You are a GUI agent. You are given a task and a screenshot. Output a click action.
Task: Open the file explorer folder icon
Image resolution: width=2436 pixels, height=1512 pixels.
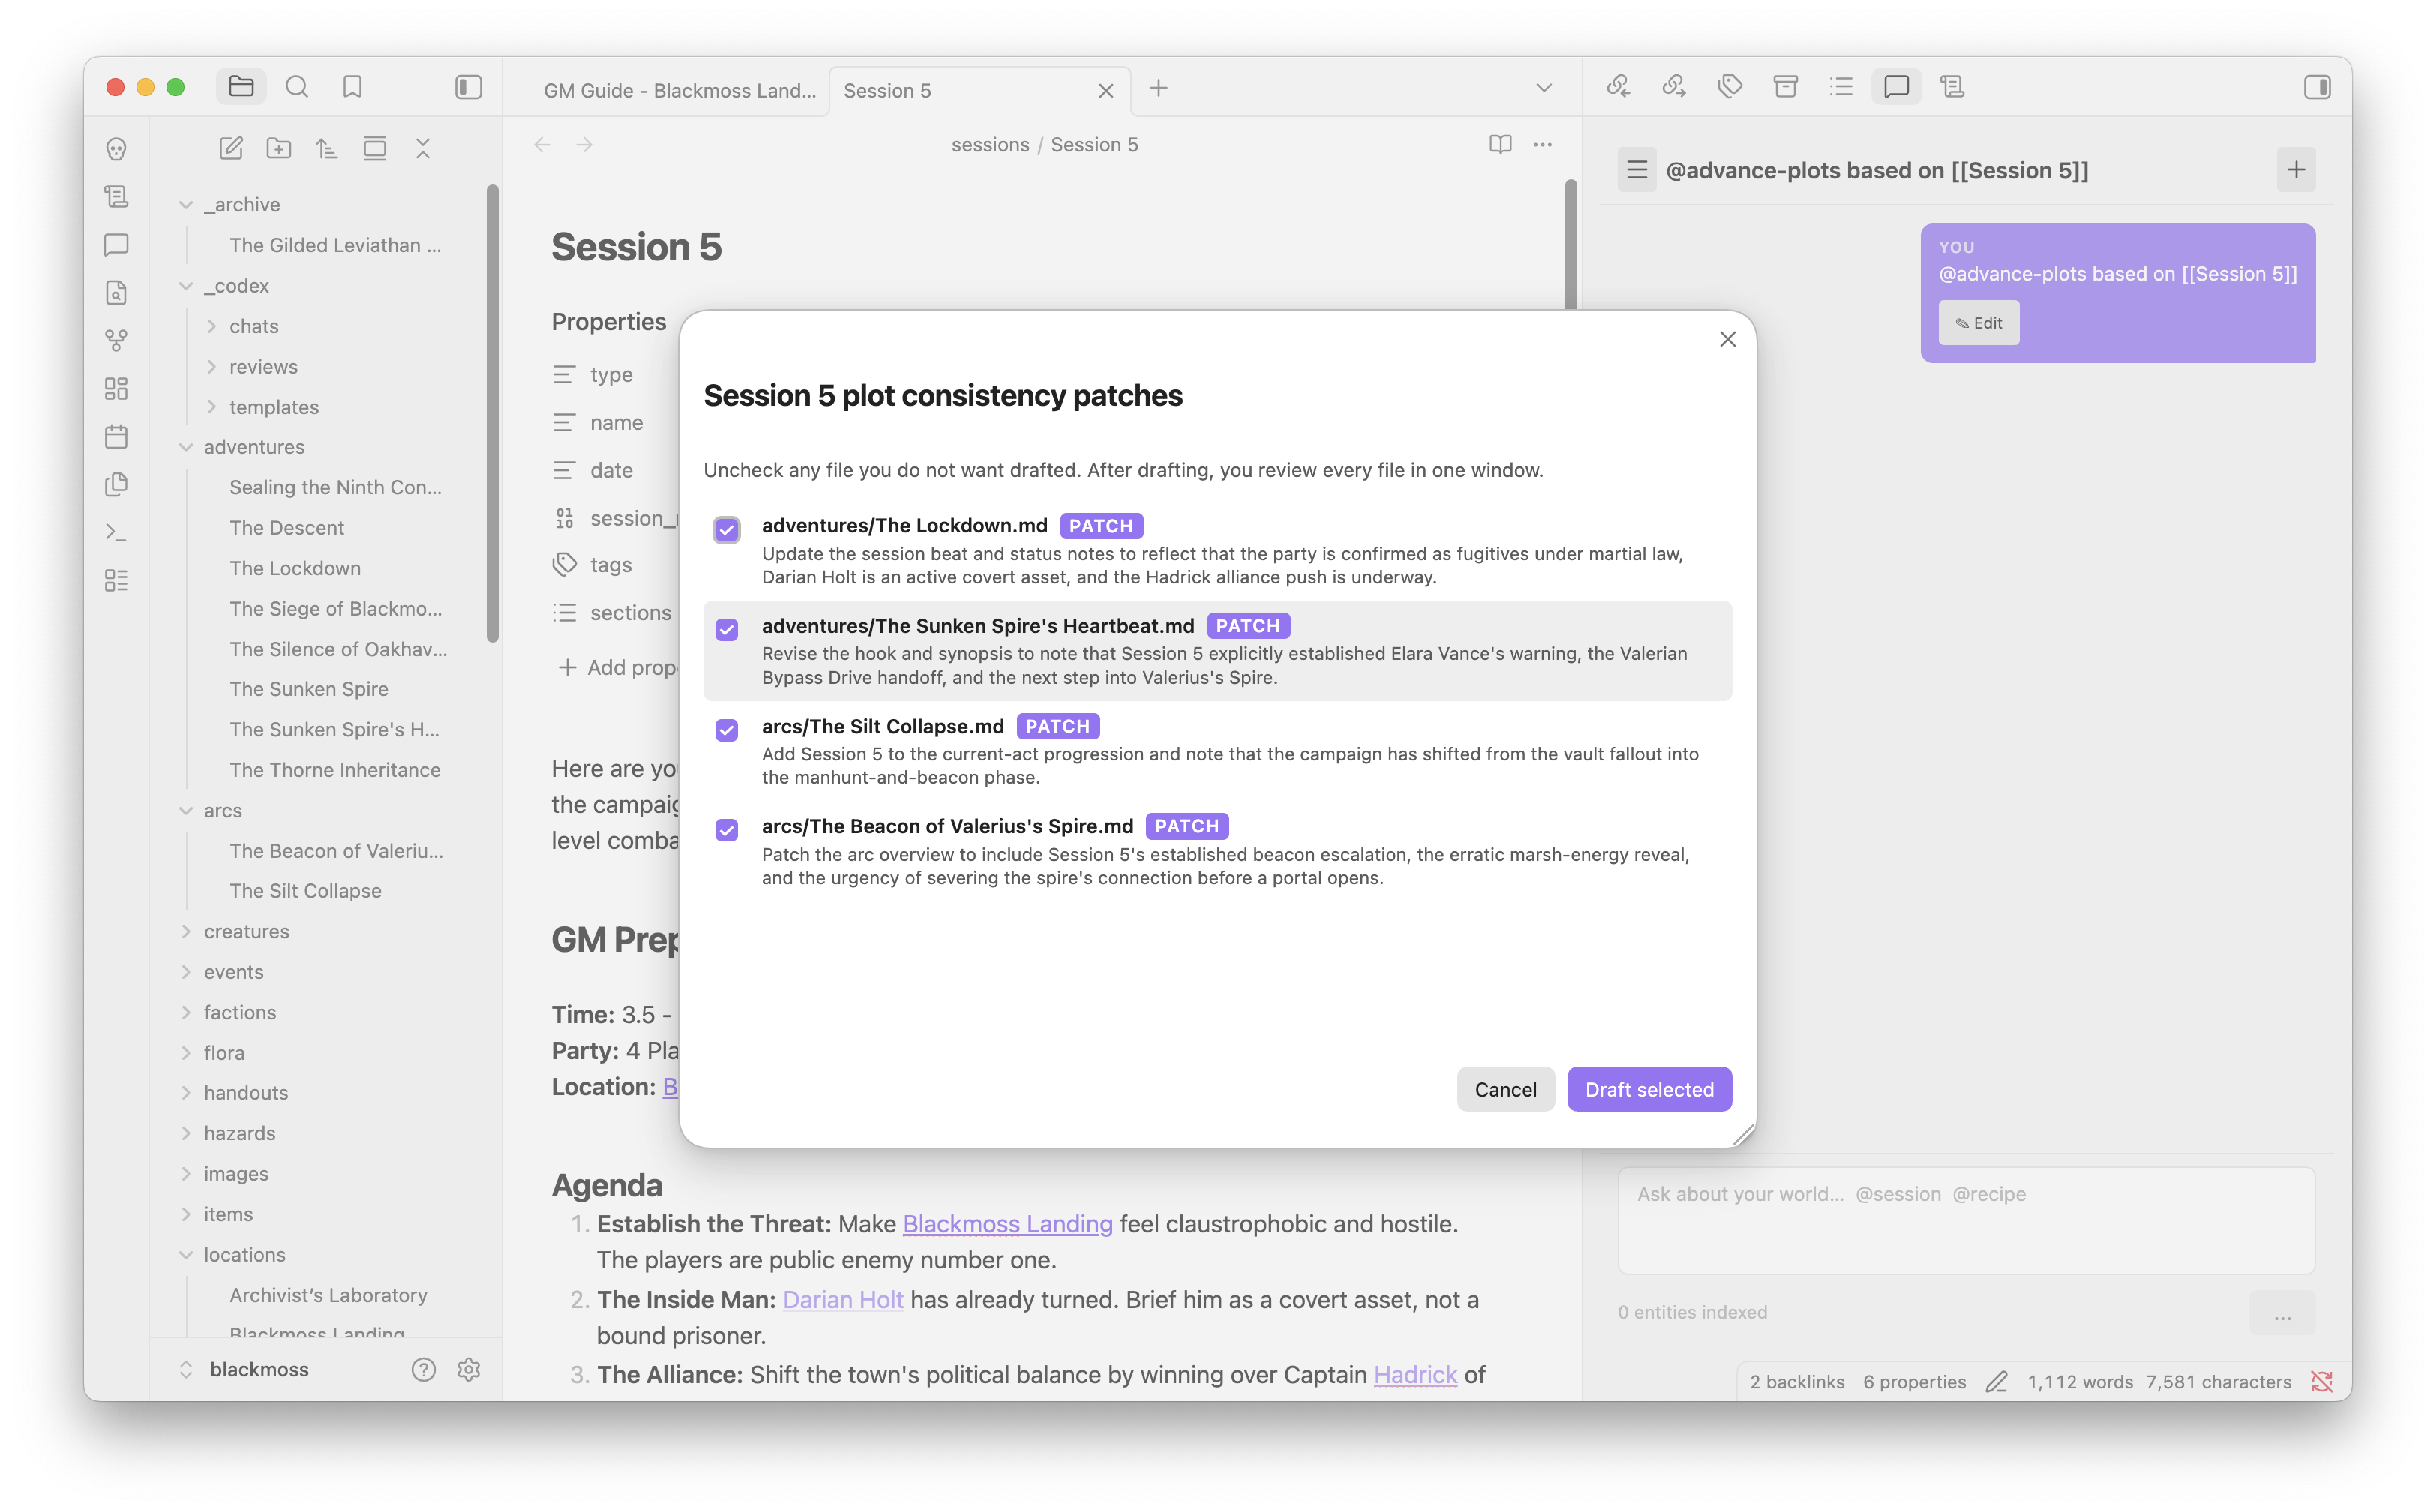[241, 87]
